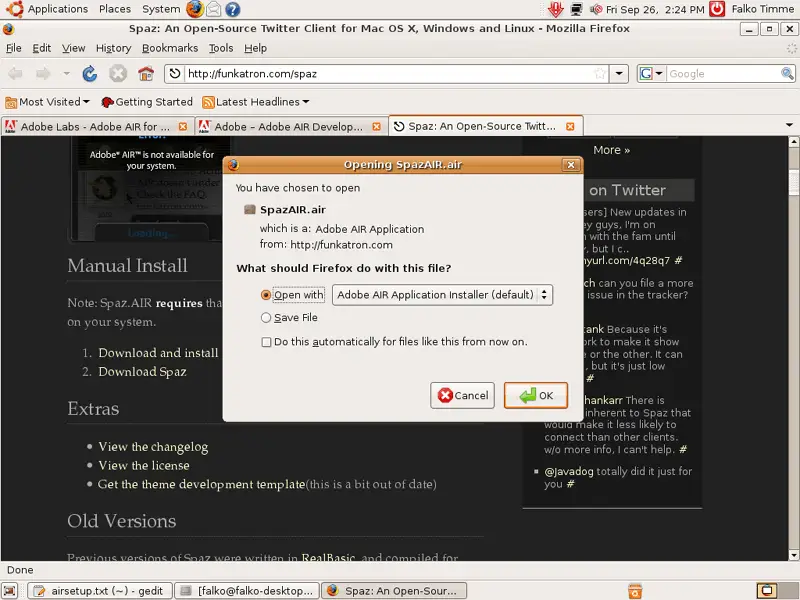800x600 pixels.
Task: Open the Places panel menu
Action: point(115,9)
